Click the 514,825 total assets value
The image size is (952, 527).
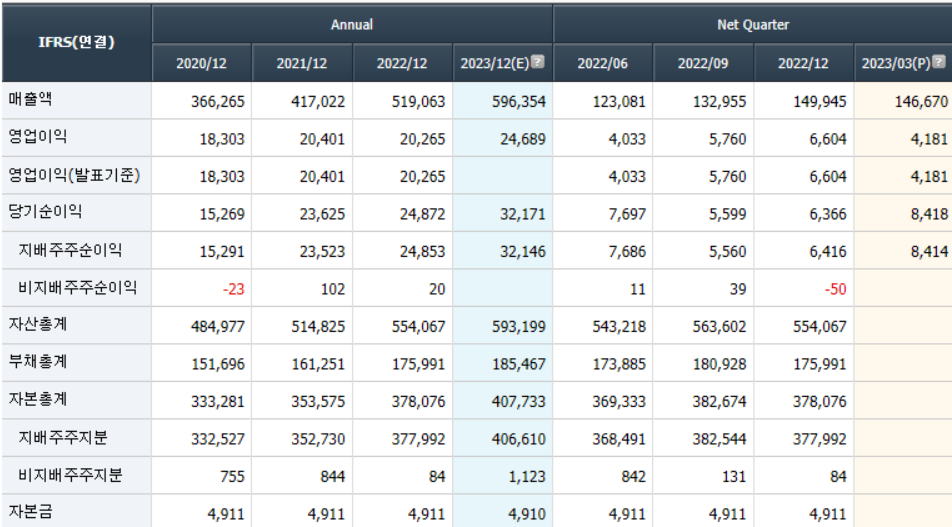(x=318, y=327)
